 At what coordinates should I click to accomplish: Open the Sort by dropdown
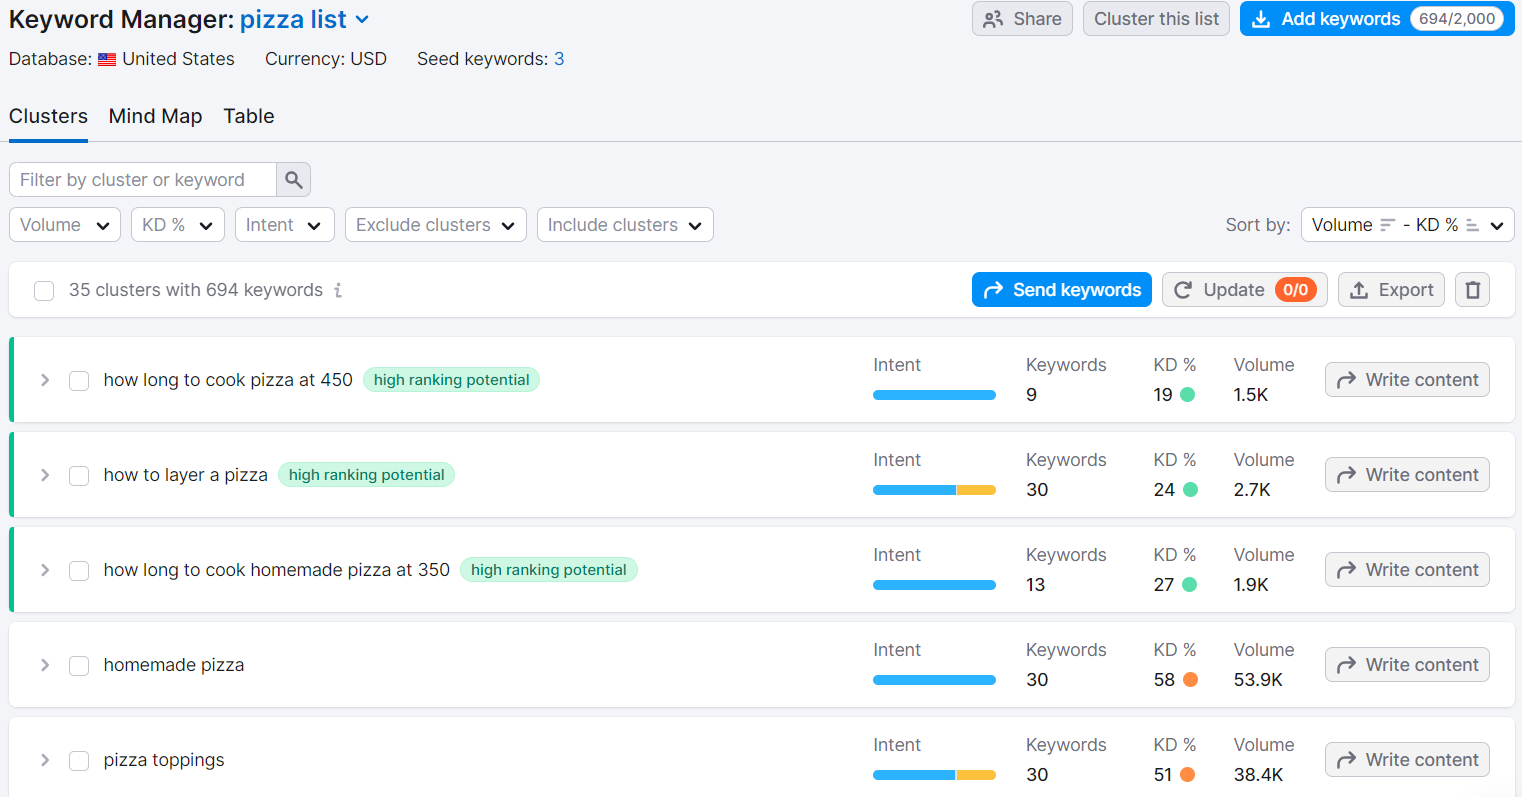pyautogui.click(x=1408, y=225)
